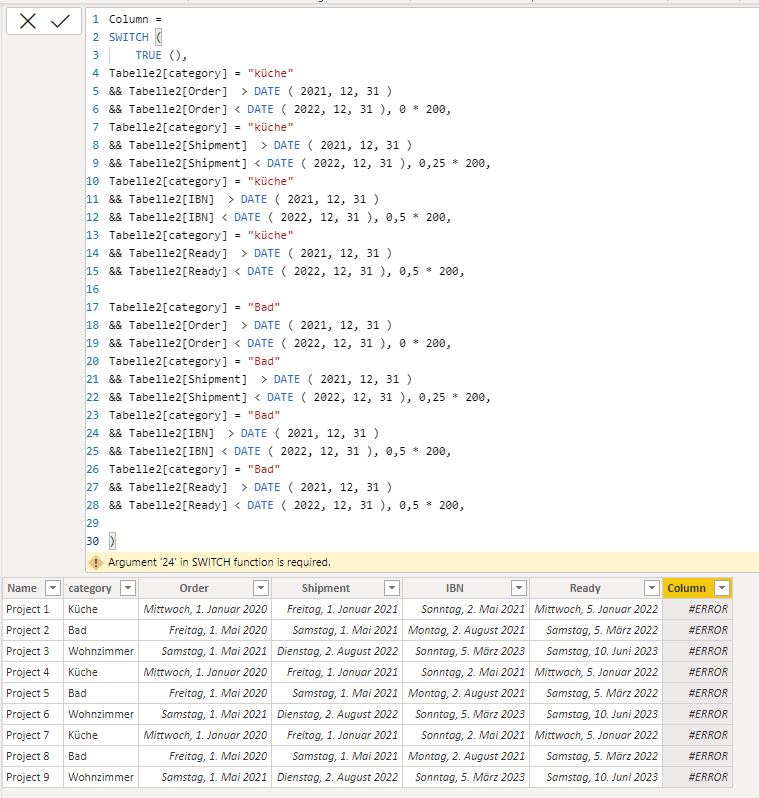Viewport: 759px width, 798px height.
Task: Select the Project 3 name cell
Action: click(33, 651)
